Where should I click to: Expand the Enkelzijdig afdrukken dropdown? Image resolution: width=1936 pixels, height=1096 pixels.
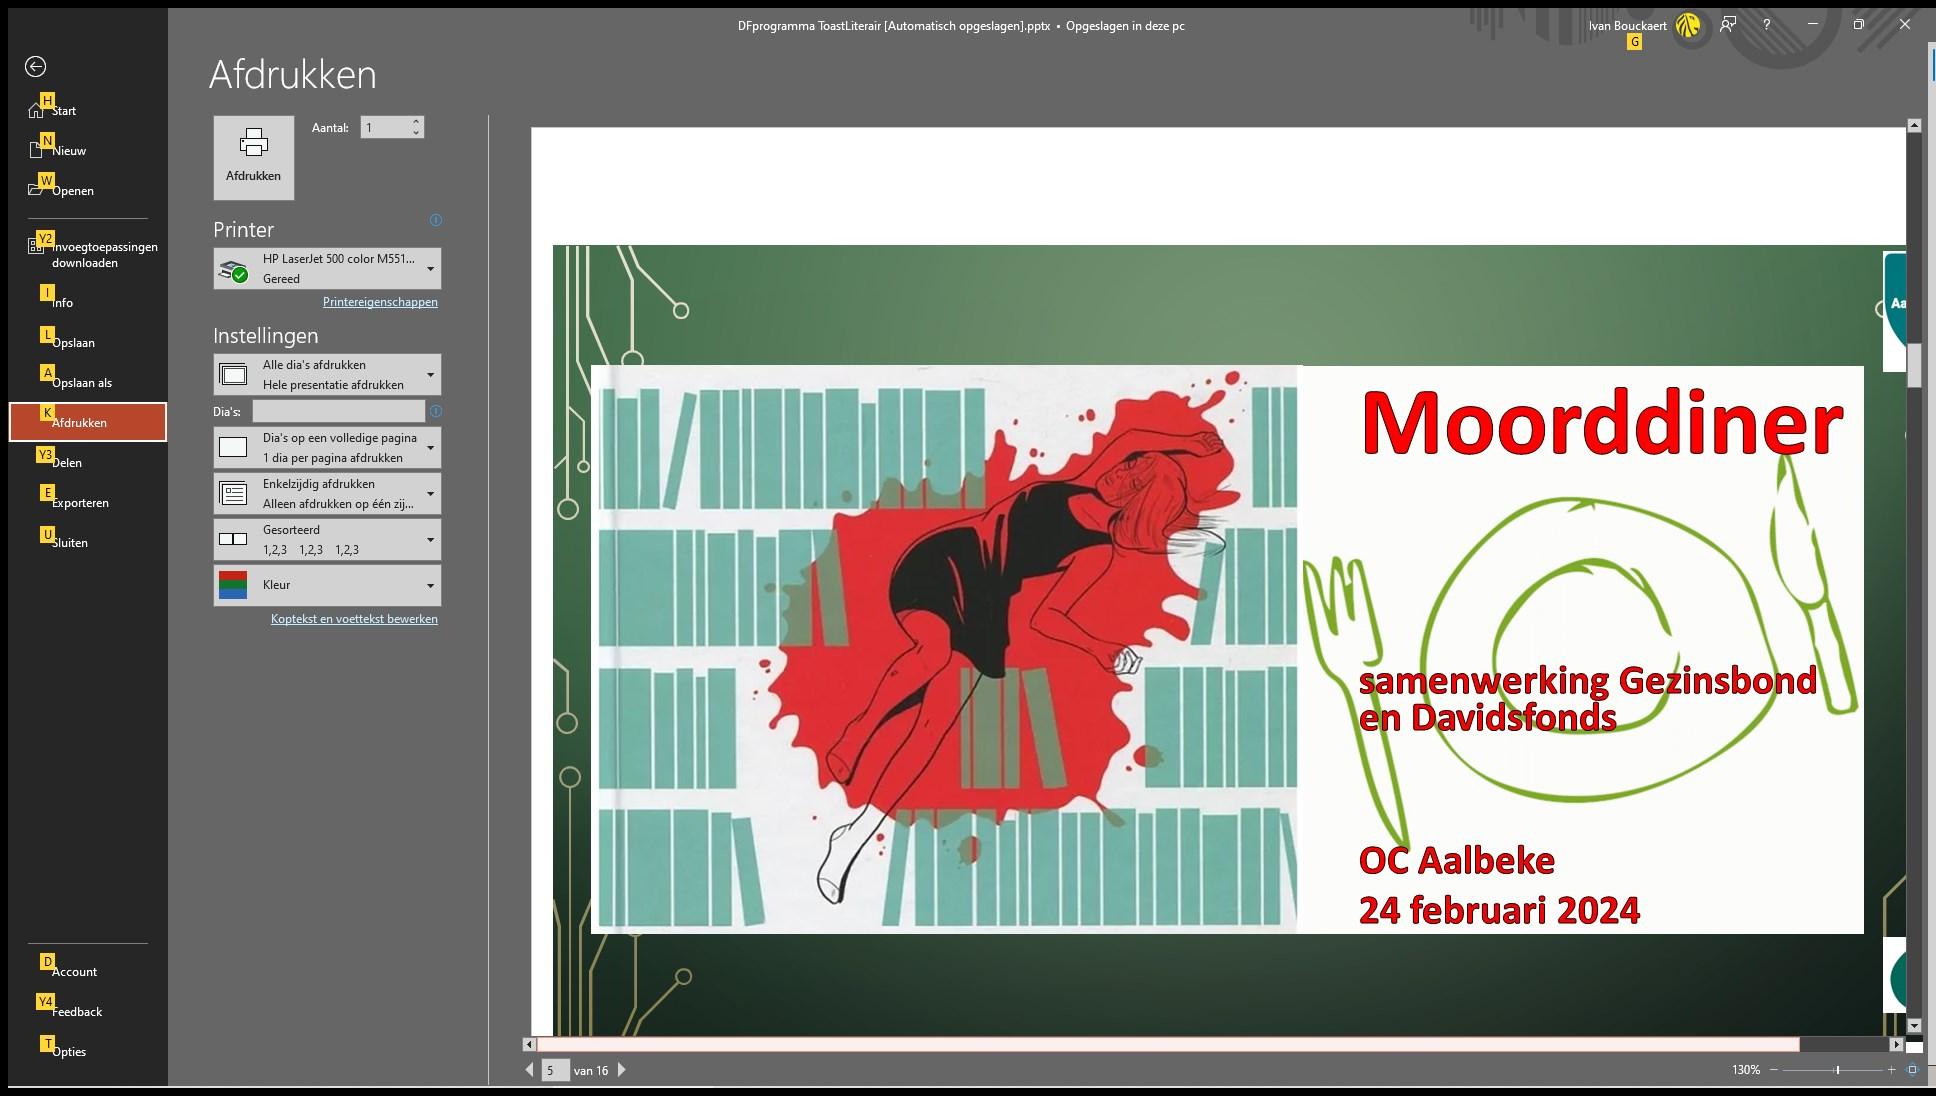coord(327,494)
